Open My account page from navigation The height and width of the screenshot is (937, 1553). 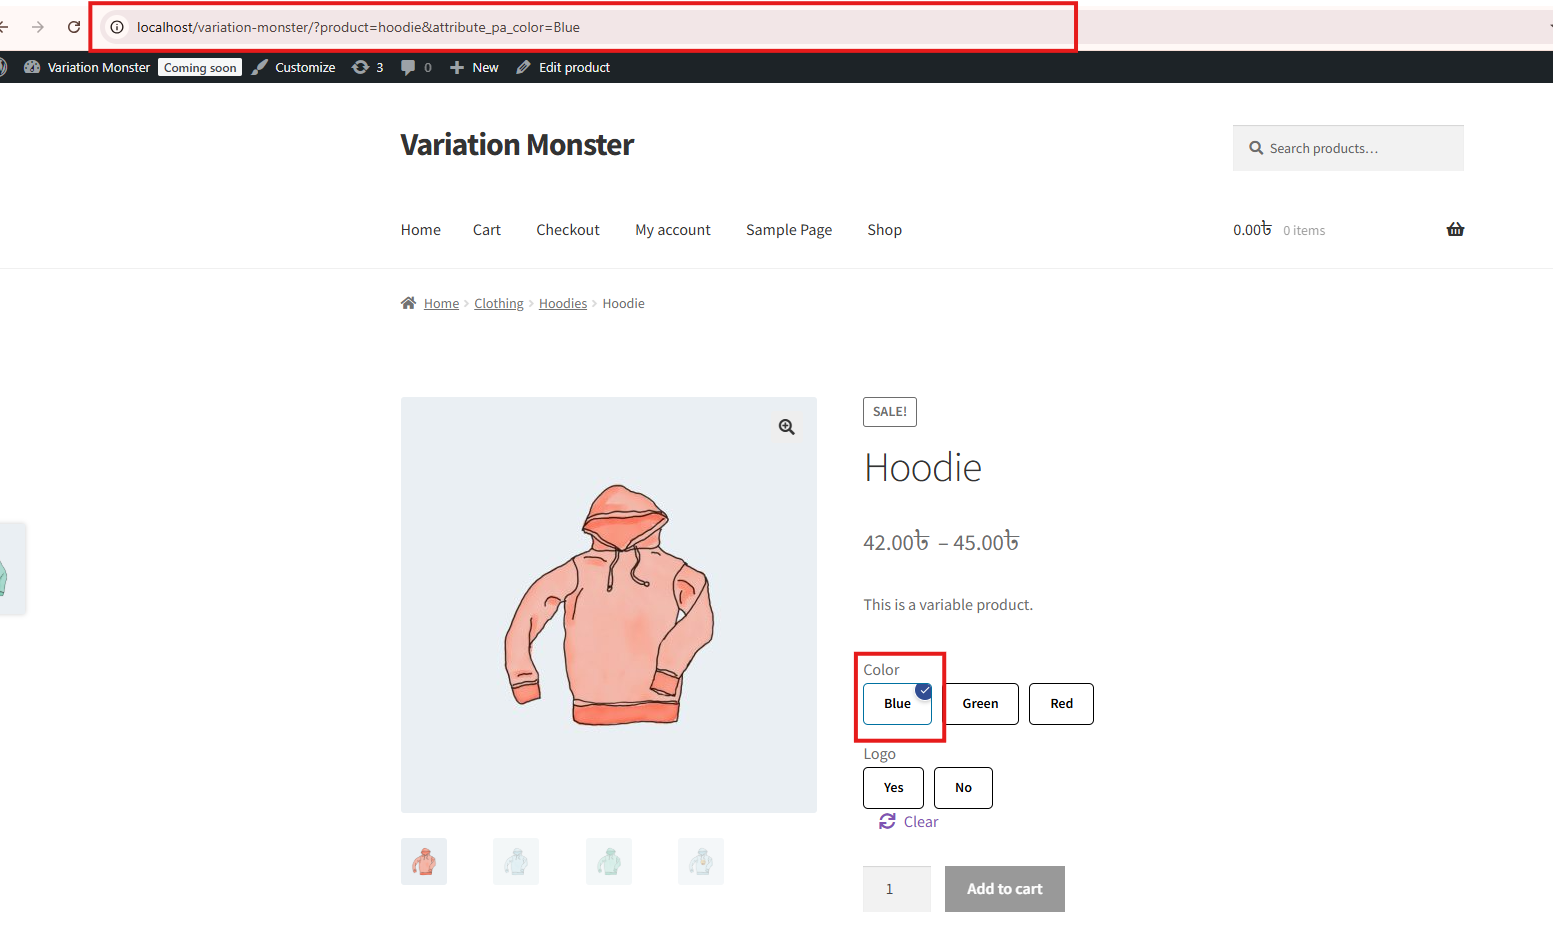tap(672, 230)
